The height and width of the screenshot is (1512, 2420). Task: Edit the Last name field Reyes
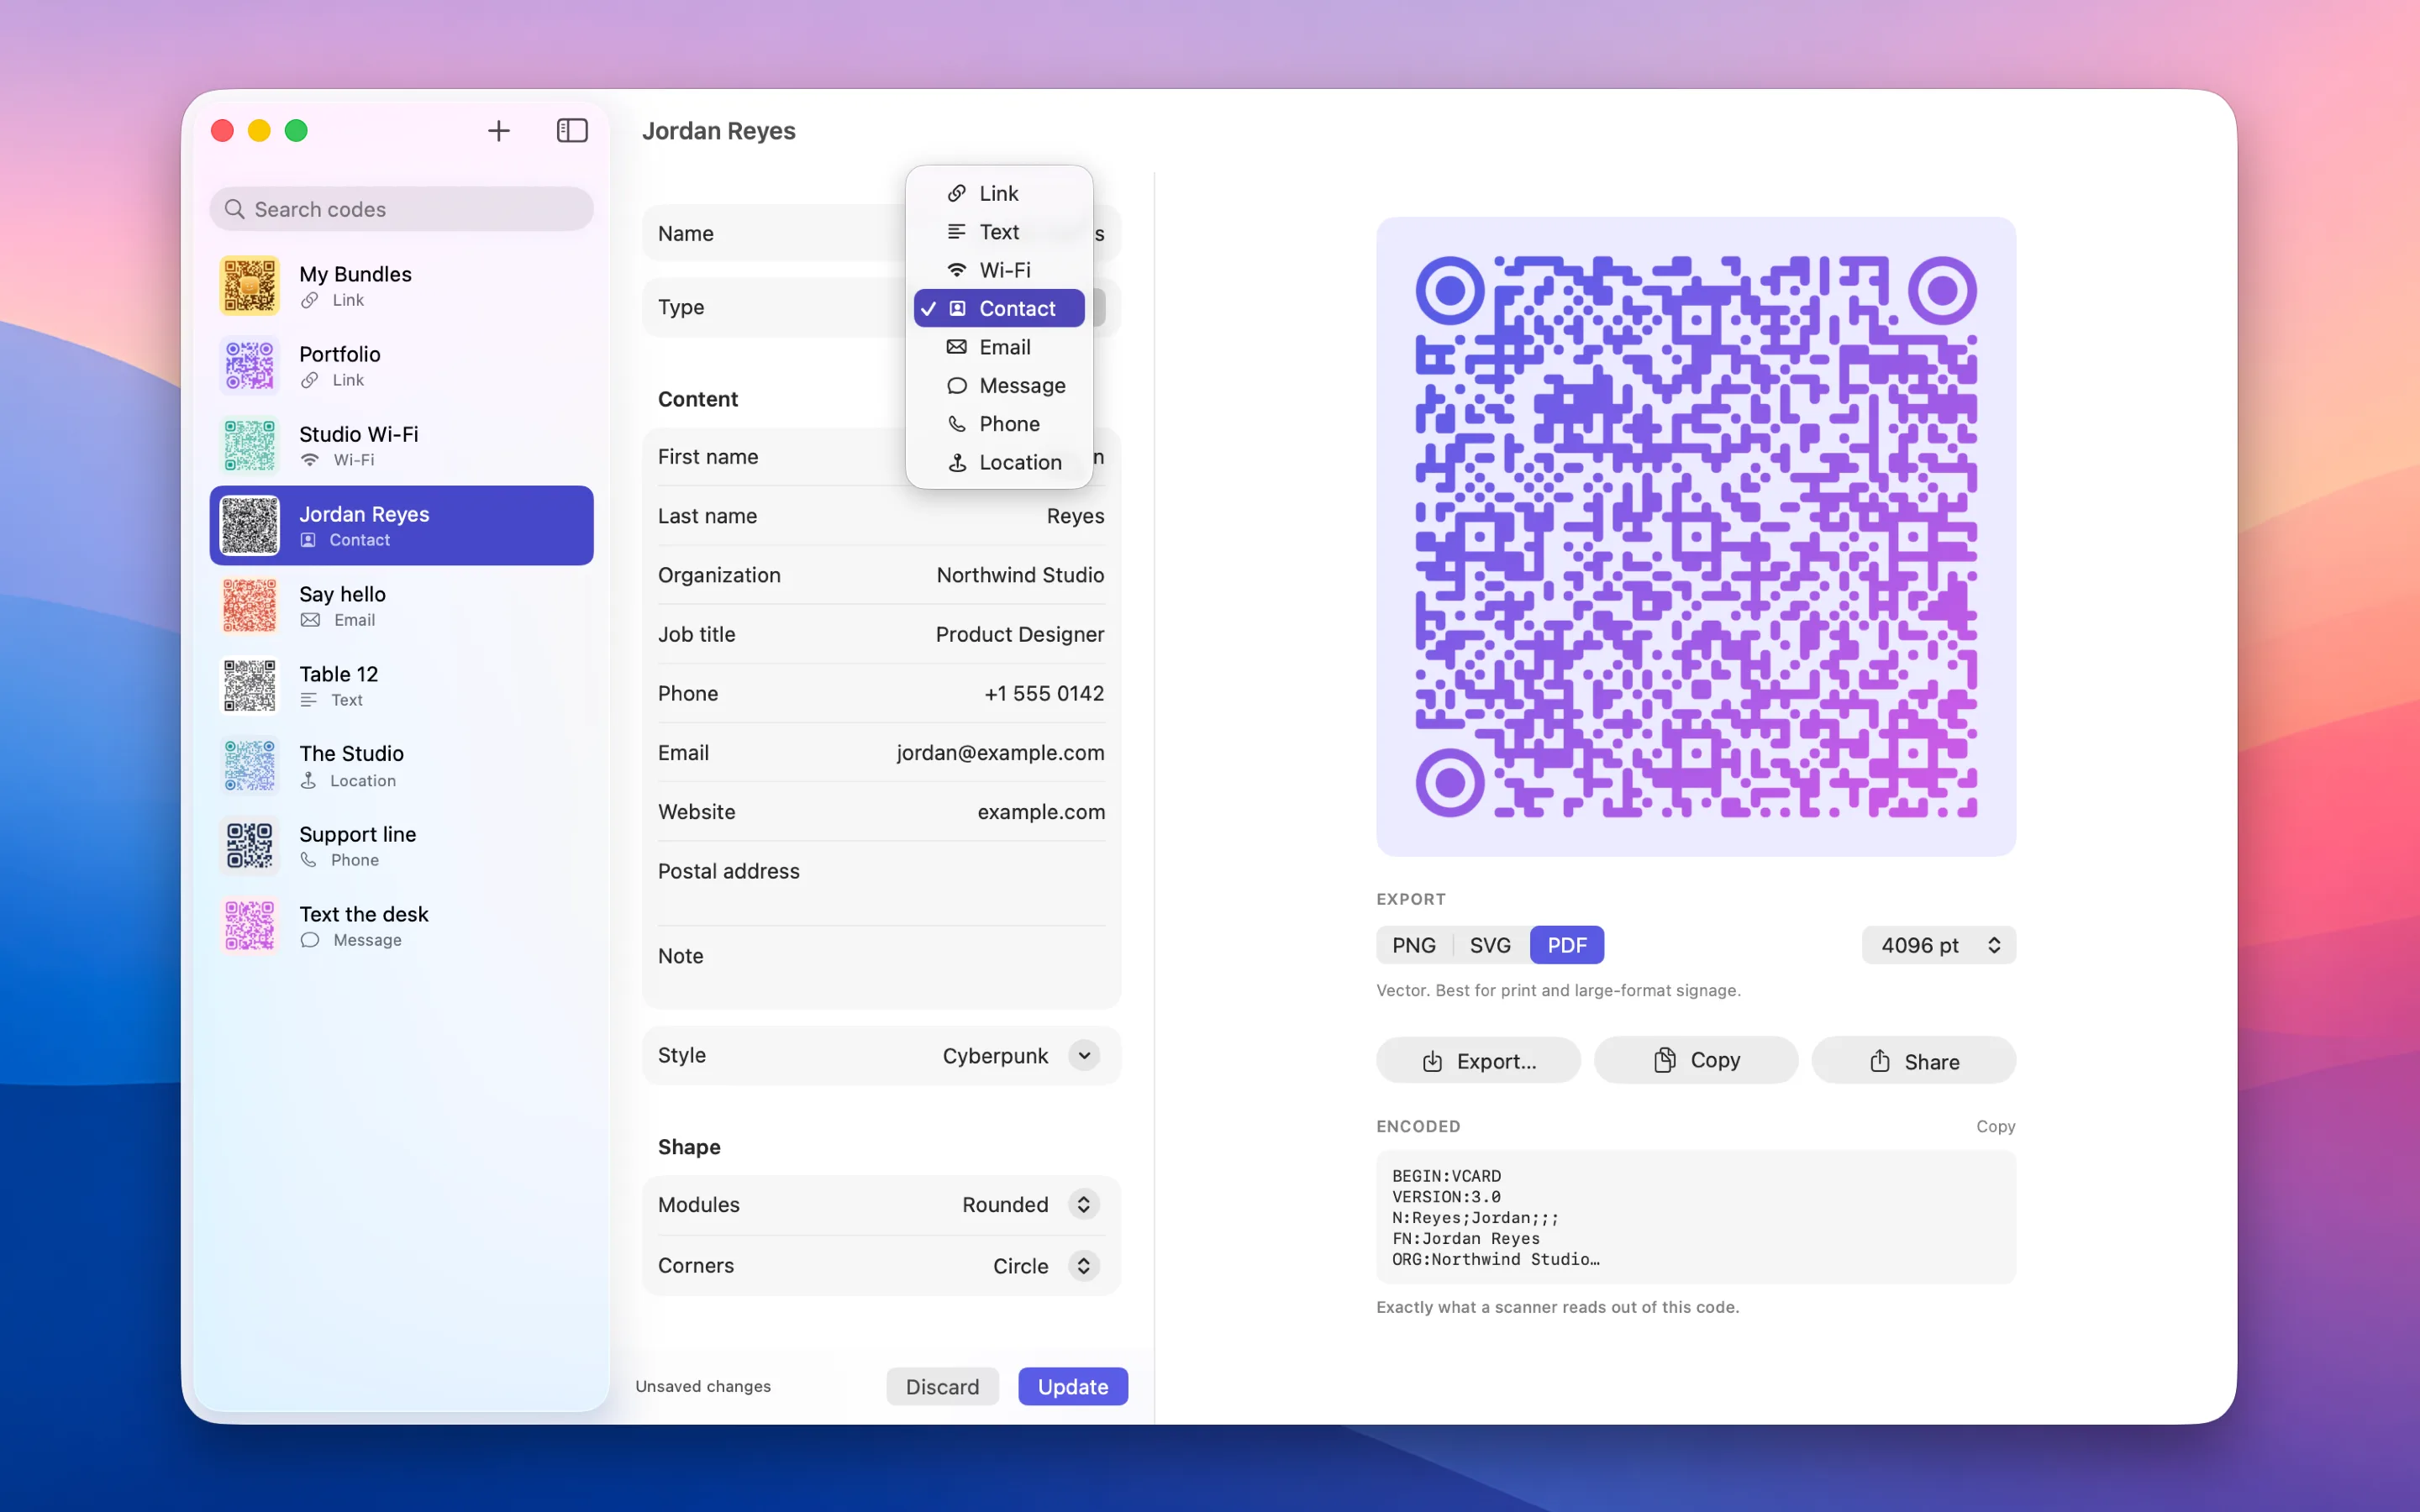[x=881, y=516]
